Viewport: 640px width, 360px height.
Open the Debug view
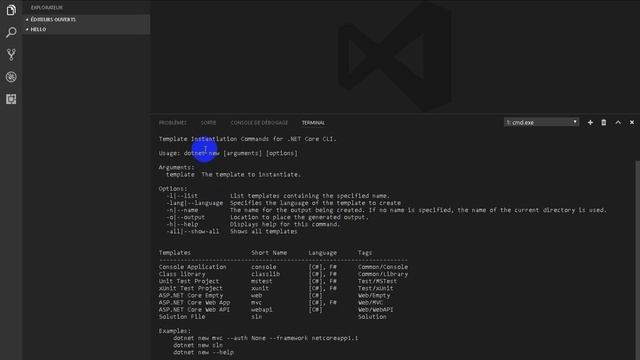tap(11, 77)
